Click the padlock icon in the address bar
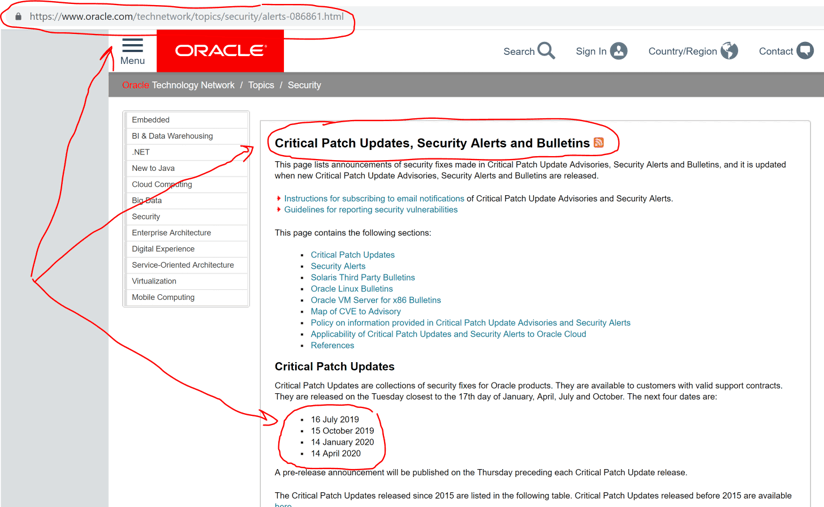Image resolution: width=824 pixels, height=507 pixels. tap(18, 16)
